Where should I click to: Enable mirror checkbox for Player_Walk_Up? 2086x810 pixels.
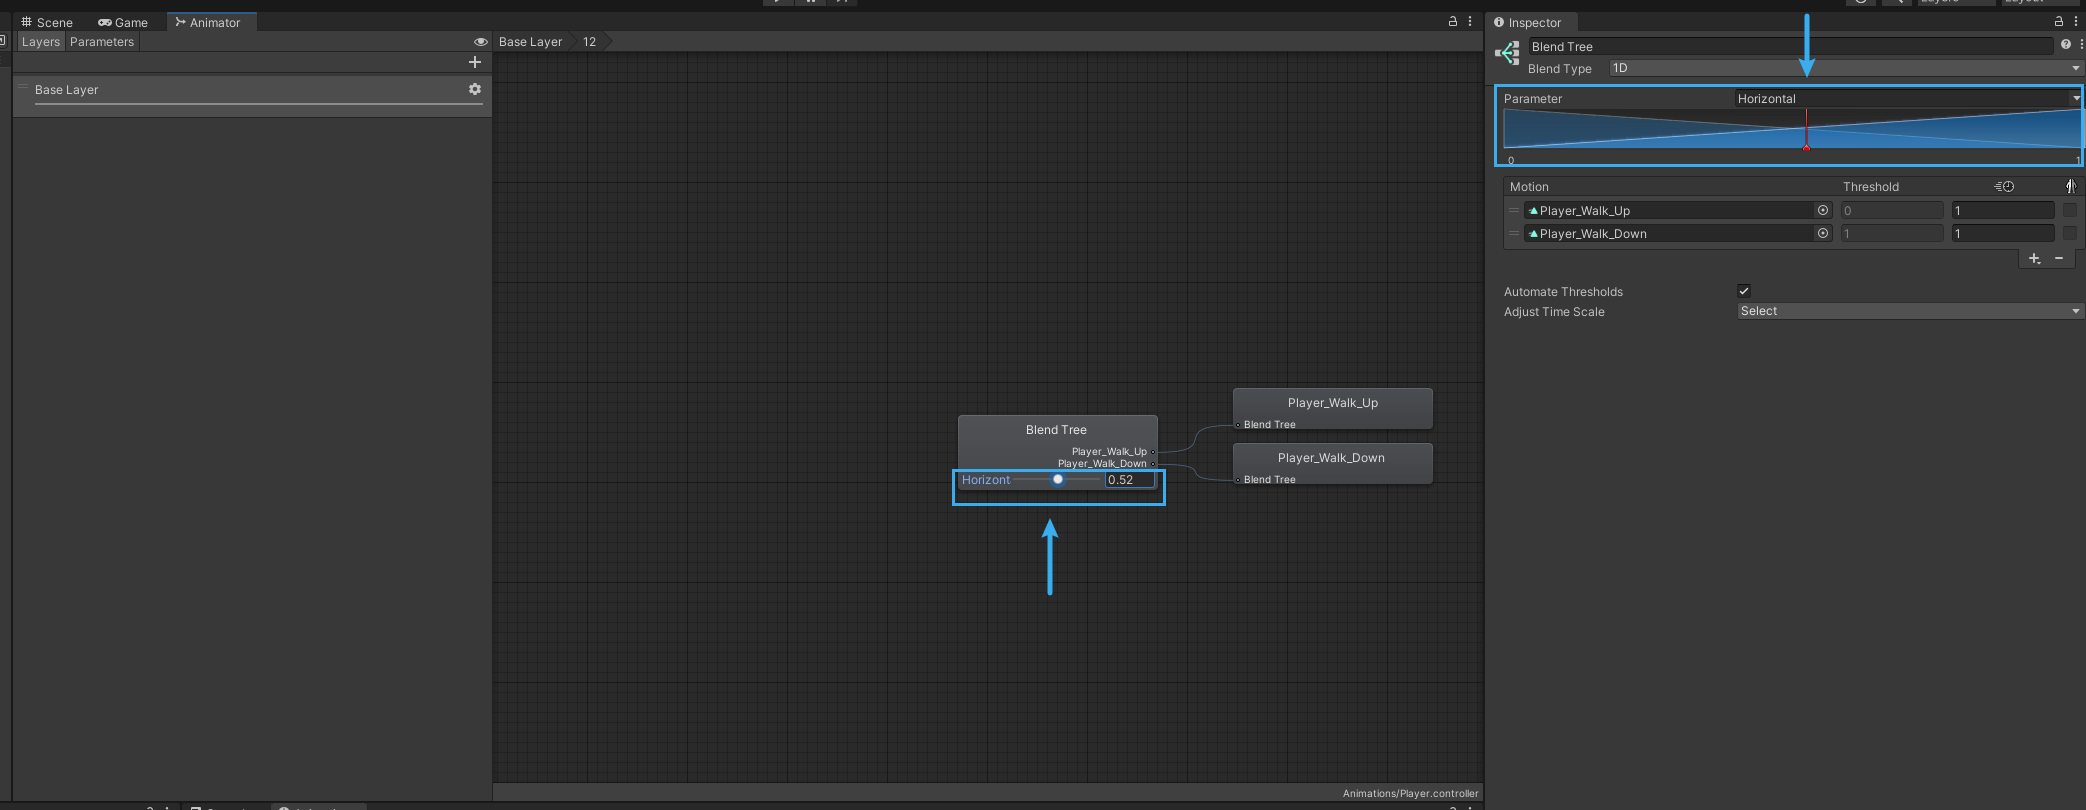2070,210
